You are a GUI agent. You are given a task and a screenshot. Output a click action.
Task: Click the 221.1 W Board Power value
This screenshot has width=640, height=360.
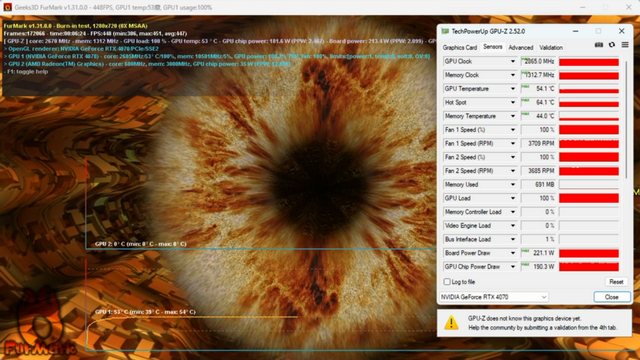538,253
